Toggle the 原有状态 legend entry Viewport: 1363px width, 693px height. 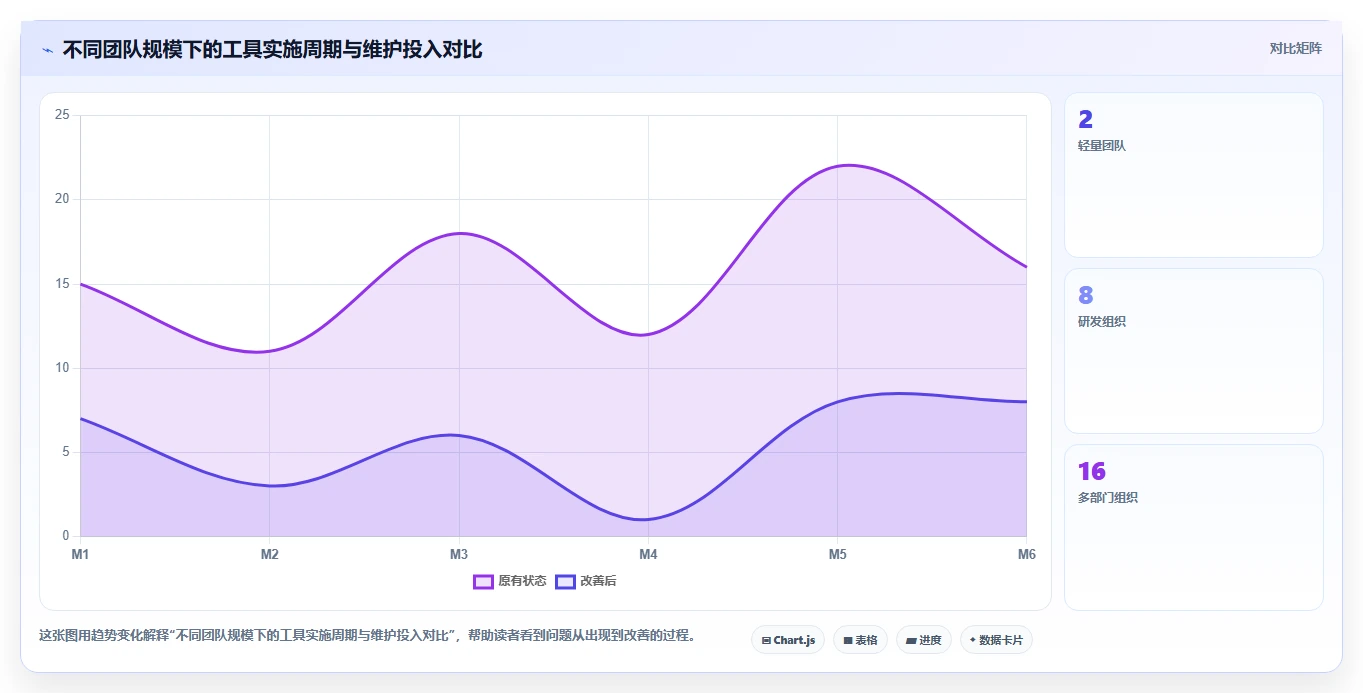tap(510, 581)
